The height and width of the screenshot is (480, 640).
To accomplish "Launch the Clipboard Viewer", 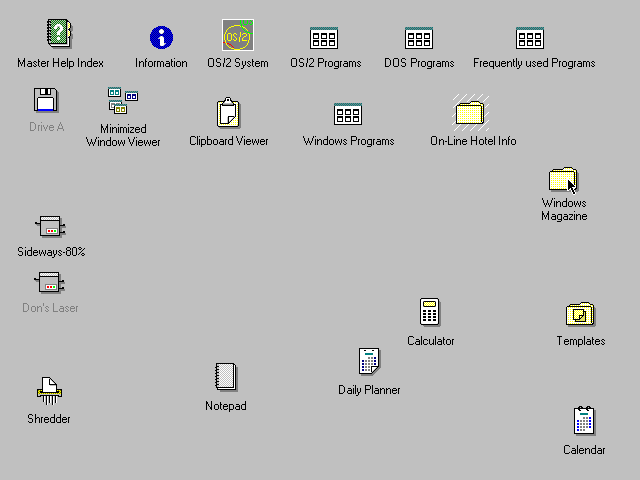I will click(228, 114).
